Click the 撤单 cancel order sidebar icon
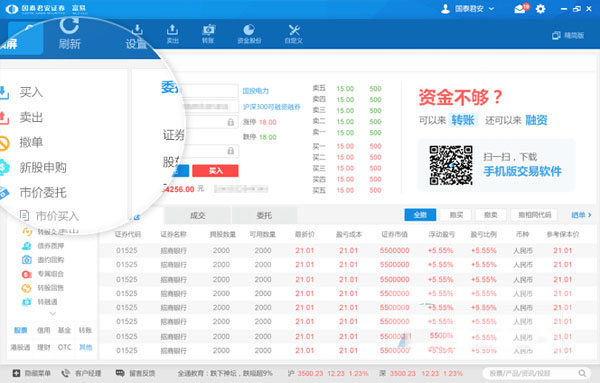The image size is (600, 383). pyautogui.click(x=3, y=143)
